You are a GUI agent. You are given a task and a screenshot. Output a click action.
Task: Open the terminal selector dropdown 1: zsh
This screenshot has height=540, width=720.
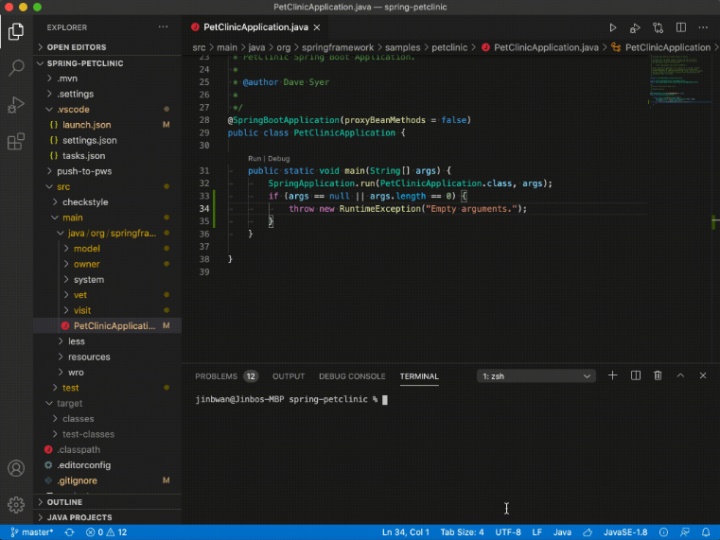[x=536, y=376]
